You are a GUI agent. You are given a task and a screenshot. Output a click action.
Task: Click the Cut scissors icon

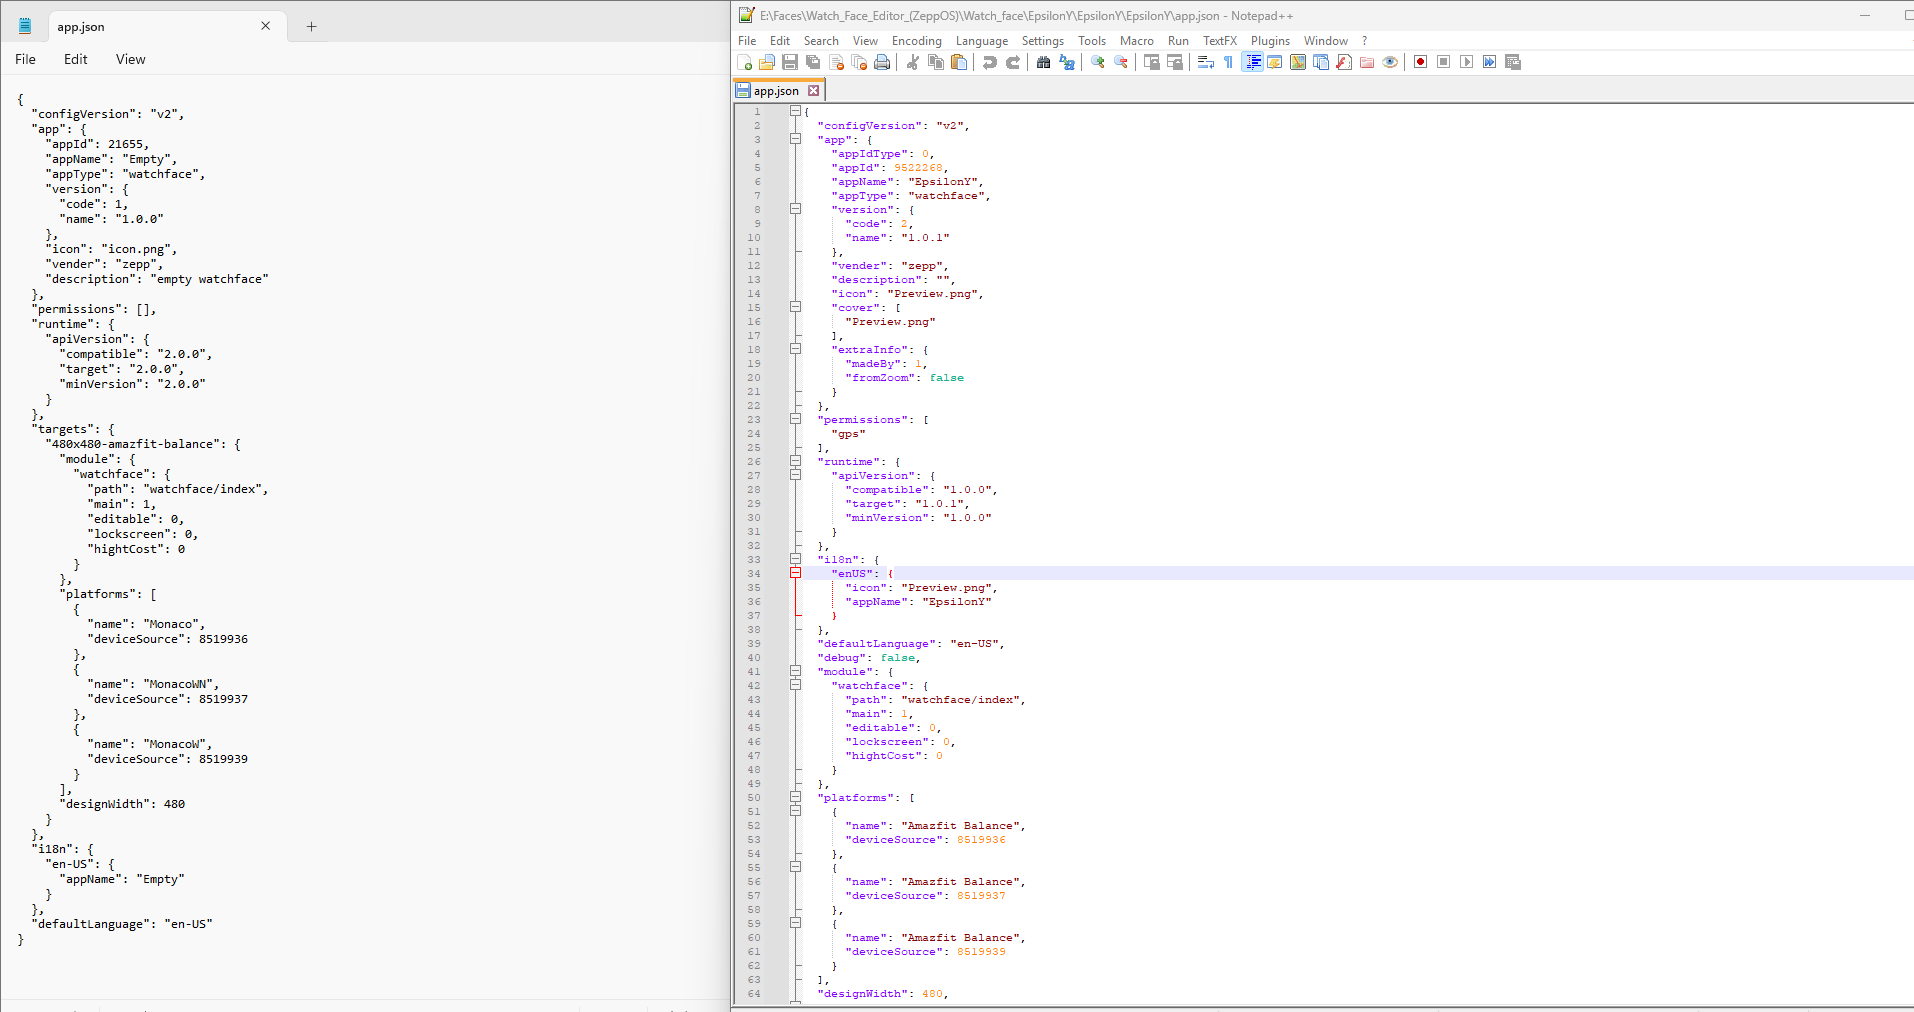[912, 62]
